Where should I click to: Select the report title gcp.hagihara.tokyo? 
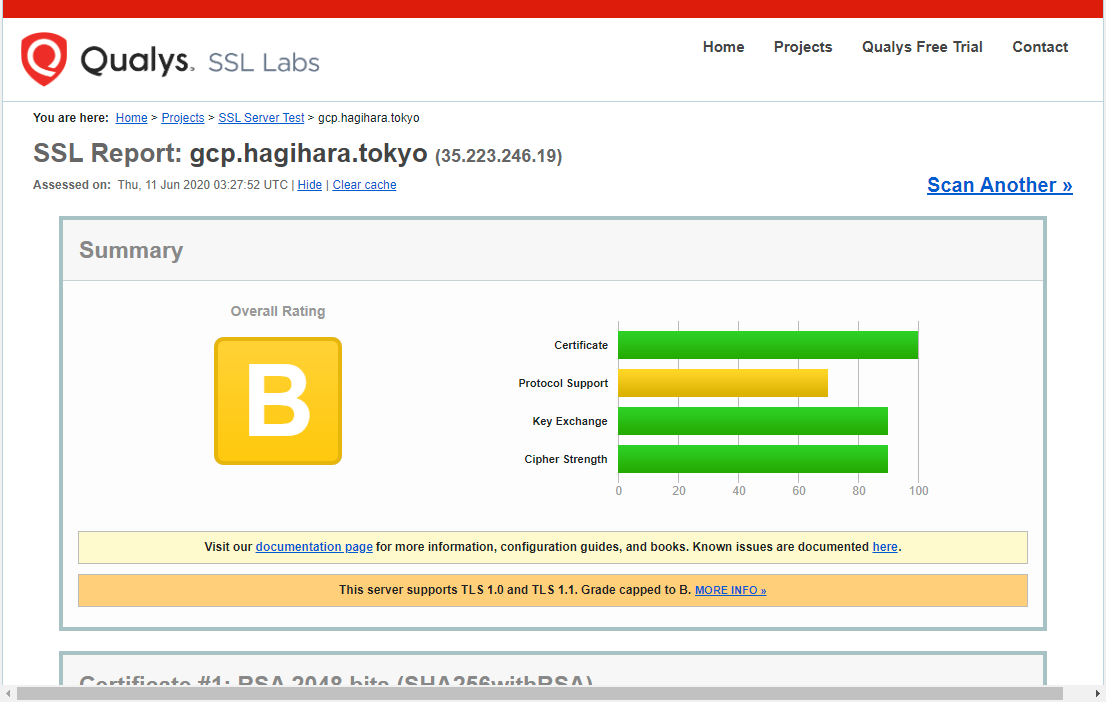coord(308,153)
